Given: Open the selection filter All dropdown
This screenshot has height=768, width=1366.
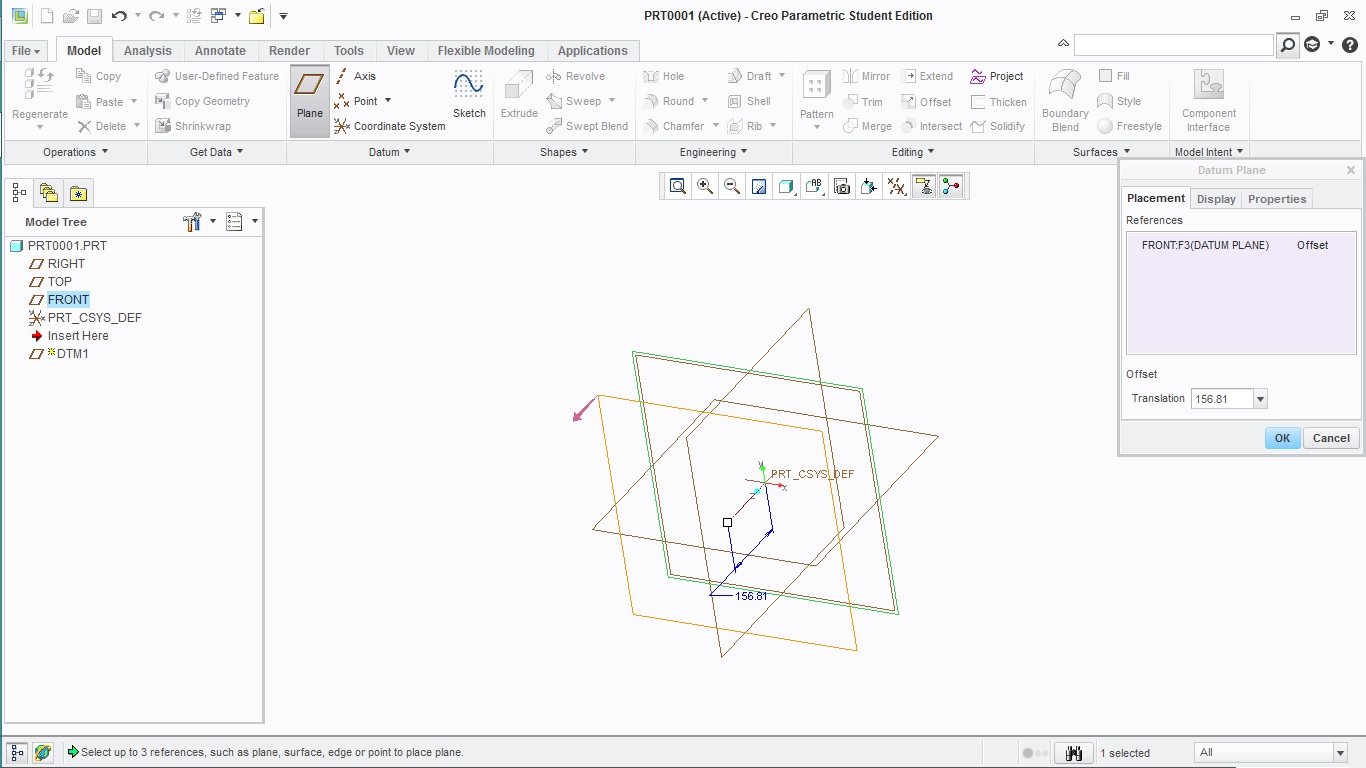Looking at the screenshot, I should click(1340, 752).
